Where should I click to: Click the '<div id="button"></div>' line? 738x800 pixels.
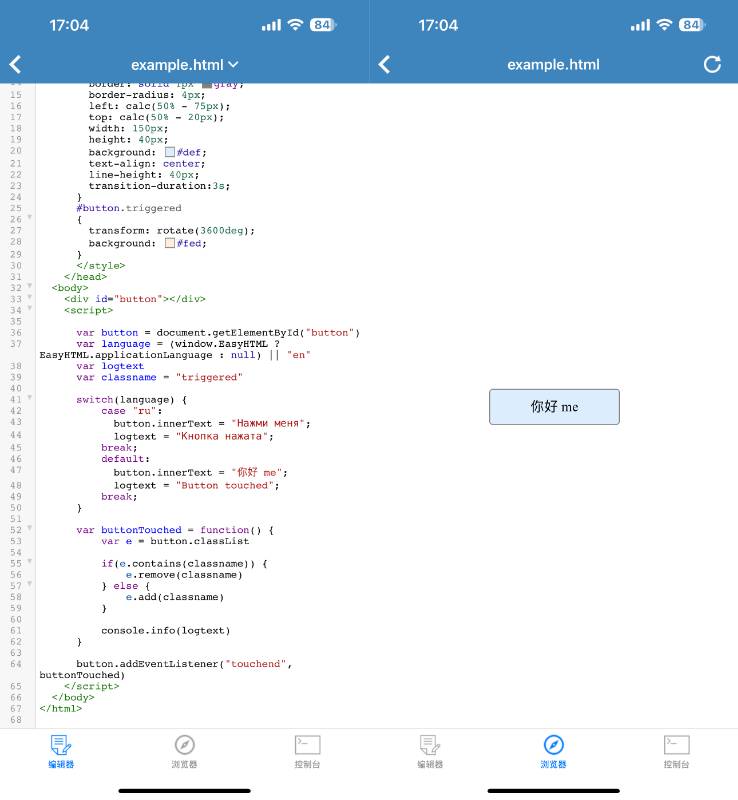135,299
